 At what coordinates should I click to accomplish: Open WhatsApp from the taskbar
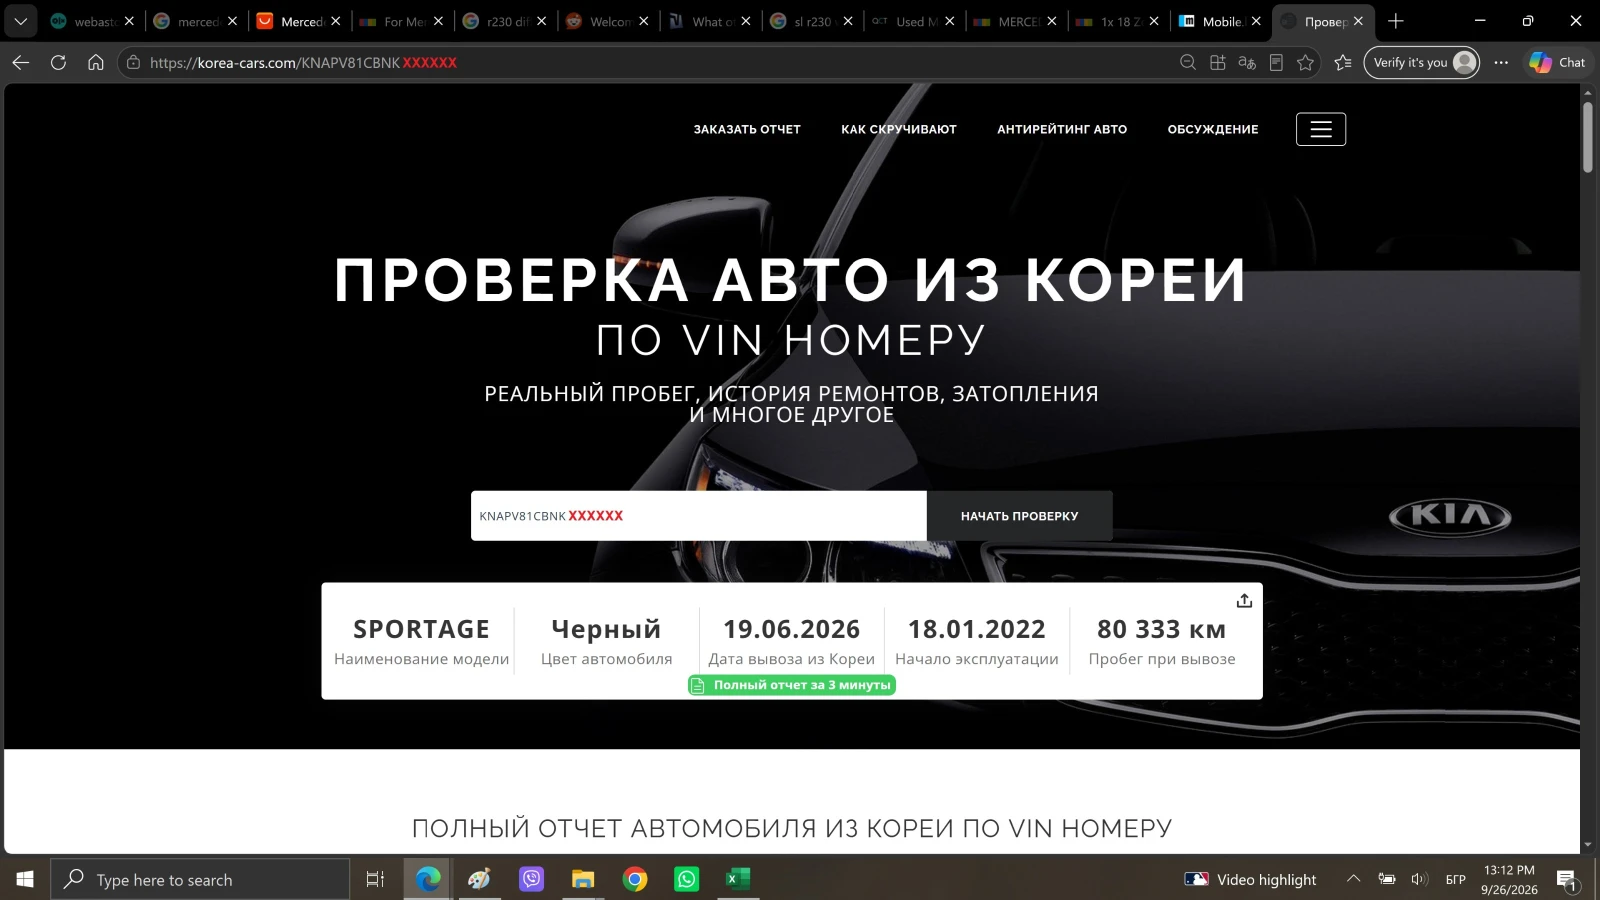(x=687, y=879)
